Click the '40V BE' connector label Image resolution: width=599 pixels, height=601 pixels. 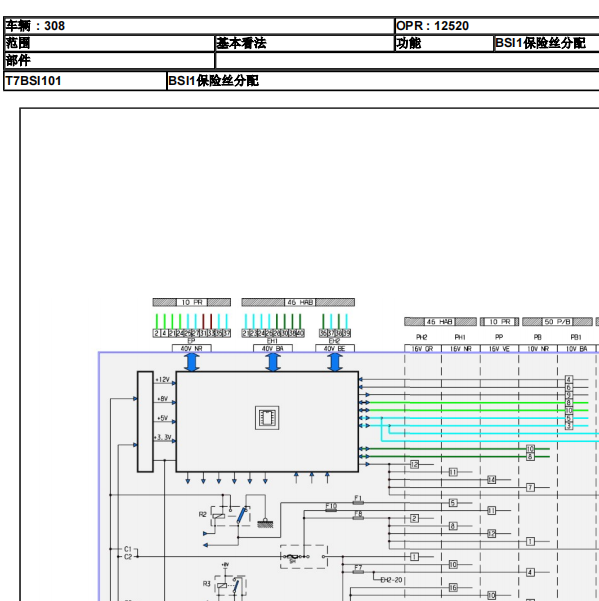[x=335, y=348]
